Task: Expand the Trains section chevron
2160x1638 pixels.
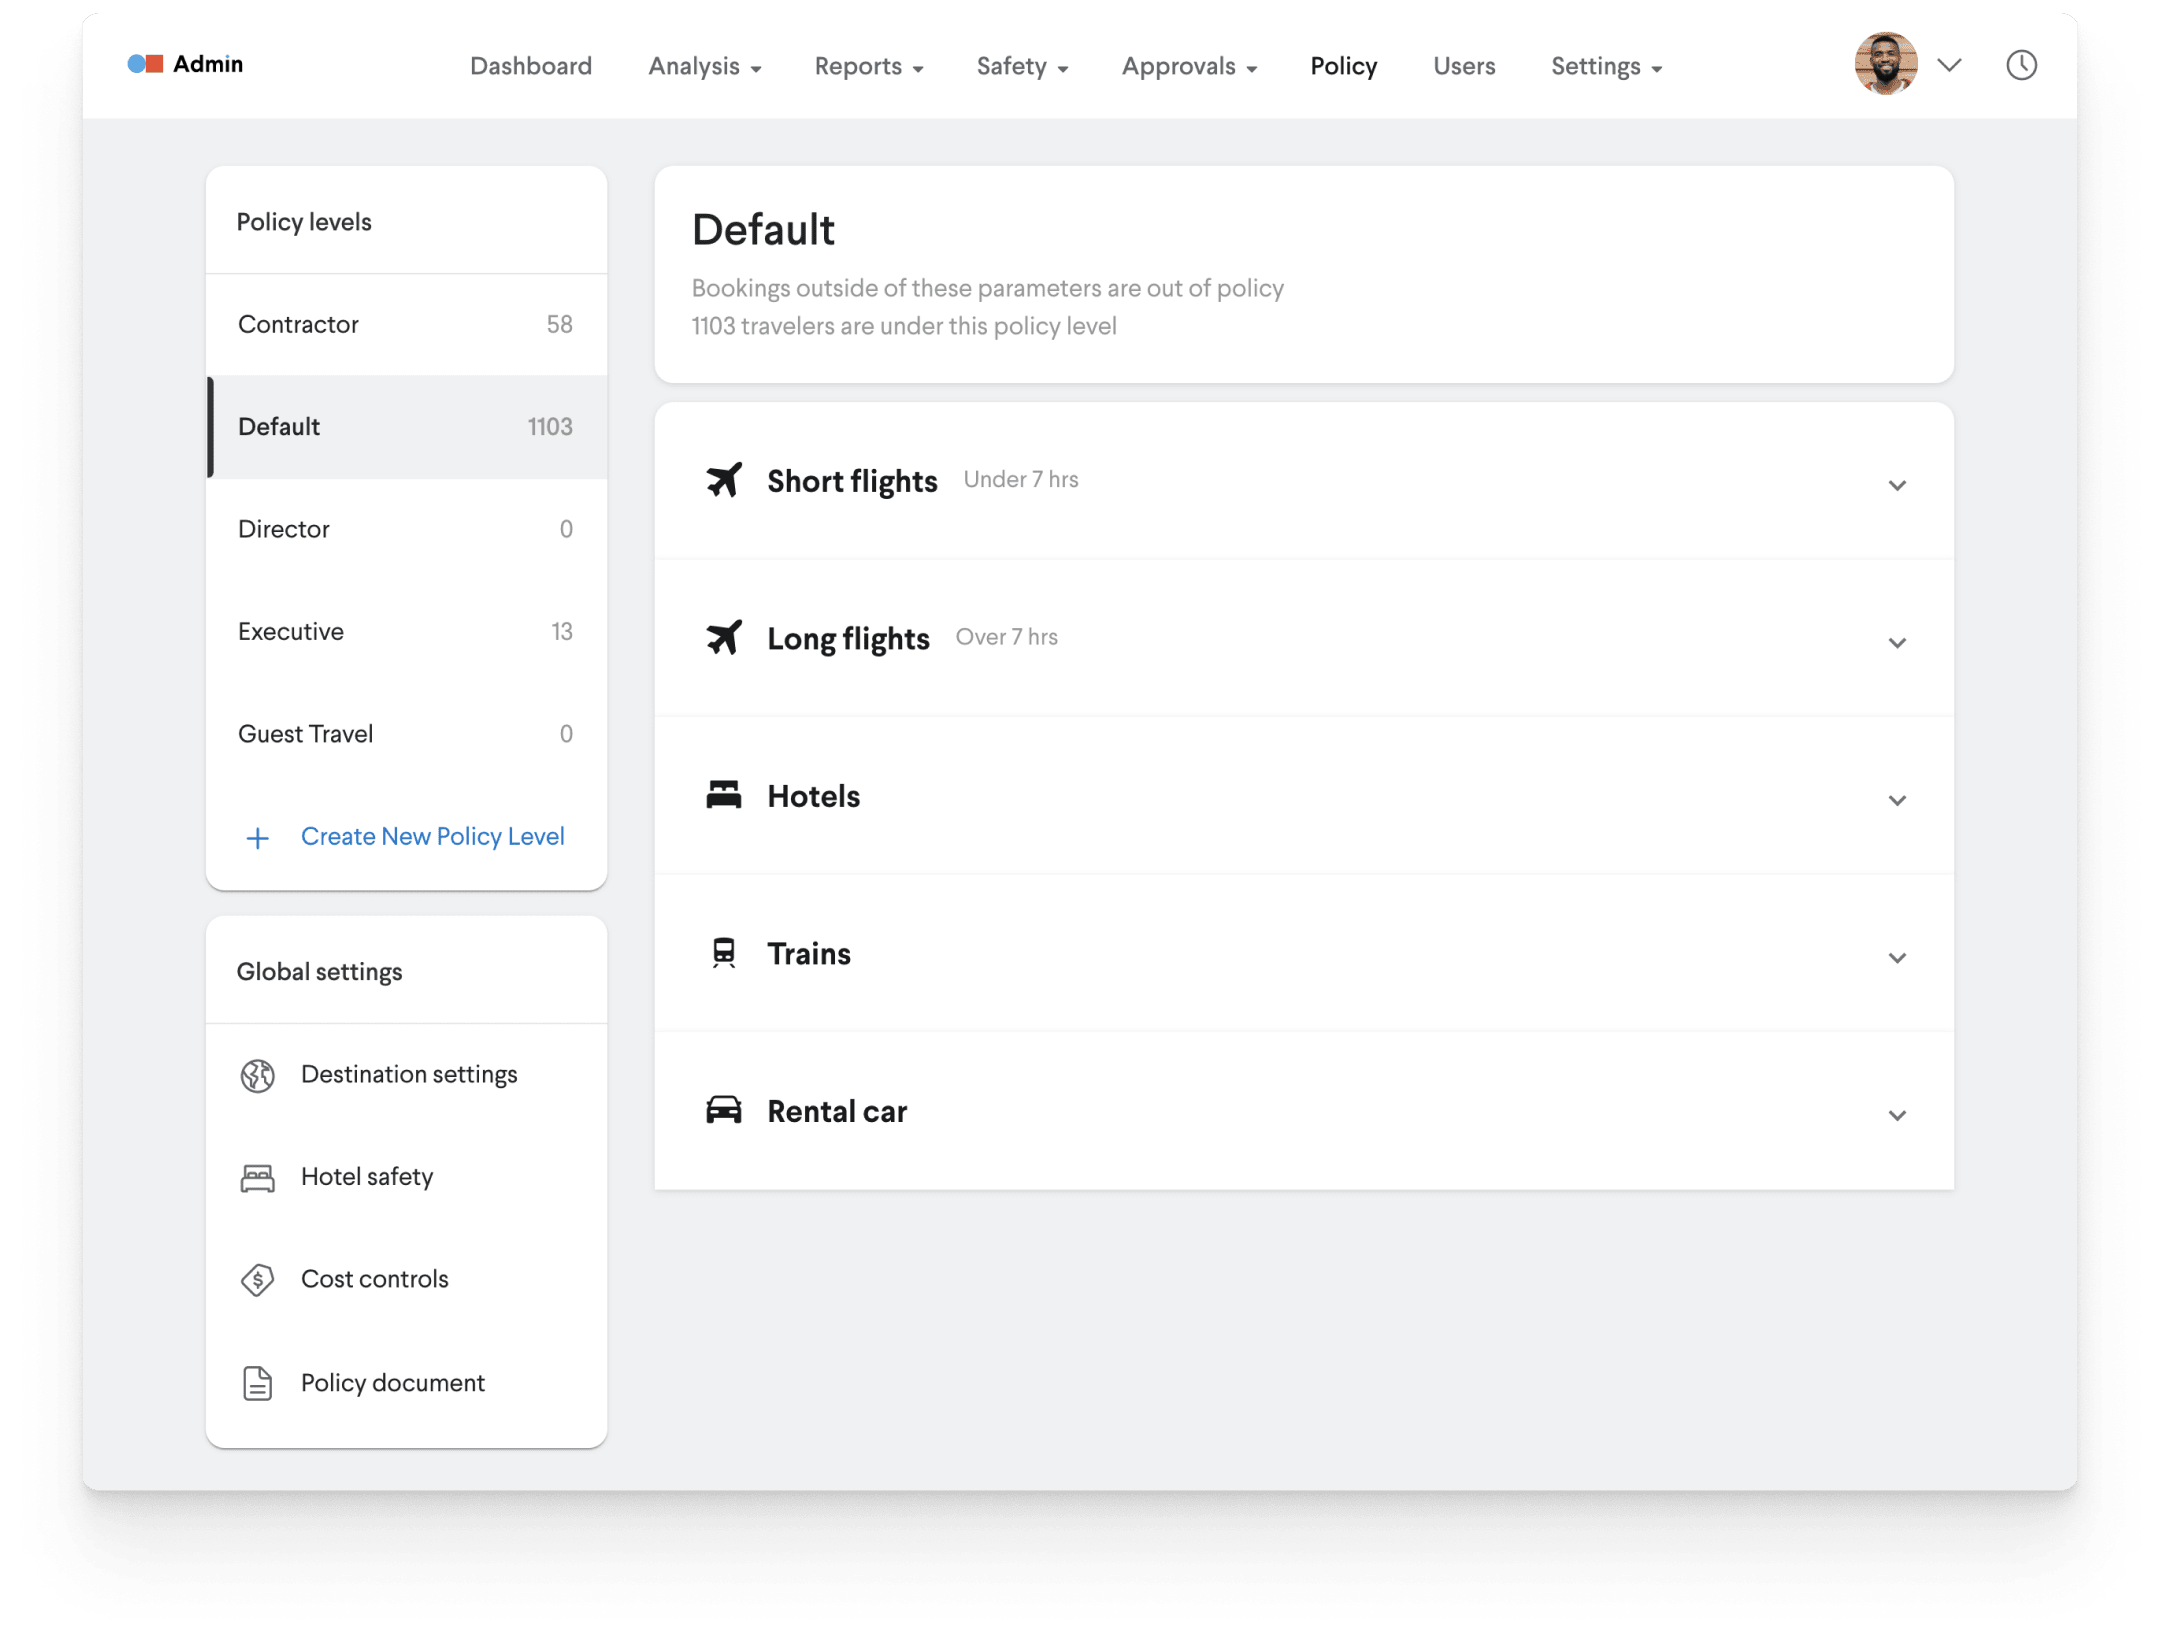Action: 1897,958
